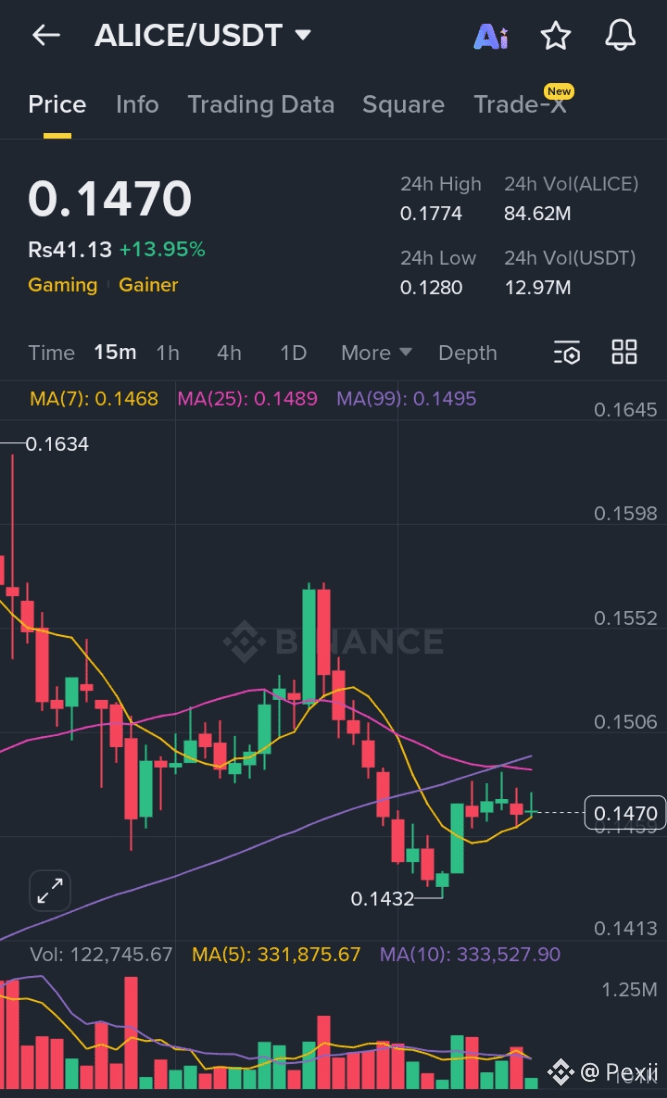Open the Depth chart view
The height and width of the screenshot is (1098, 667).
(468, 353)
